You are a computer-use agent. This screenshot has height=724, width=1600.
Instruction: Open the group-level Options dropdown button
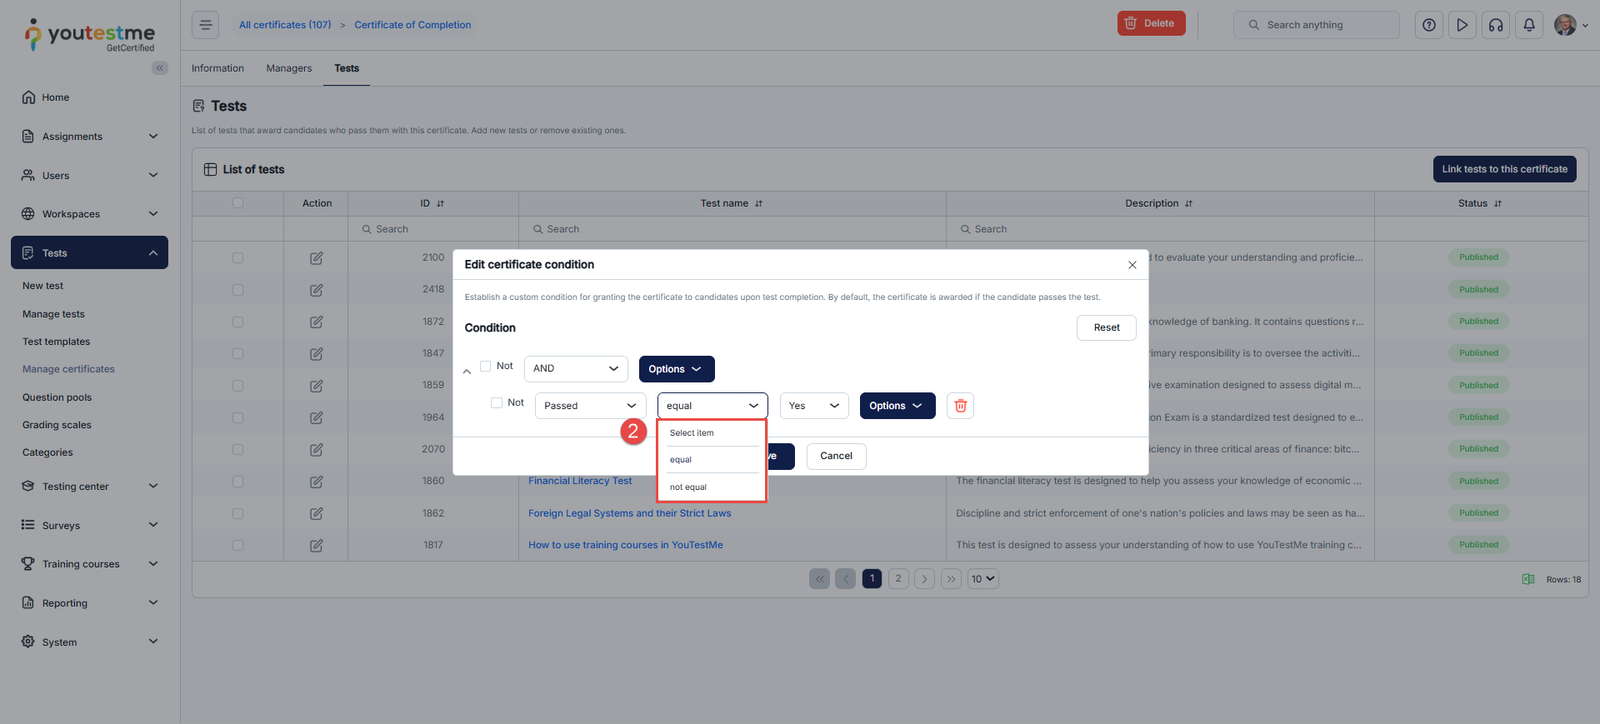point(676,369)
